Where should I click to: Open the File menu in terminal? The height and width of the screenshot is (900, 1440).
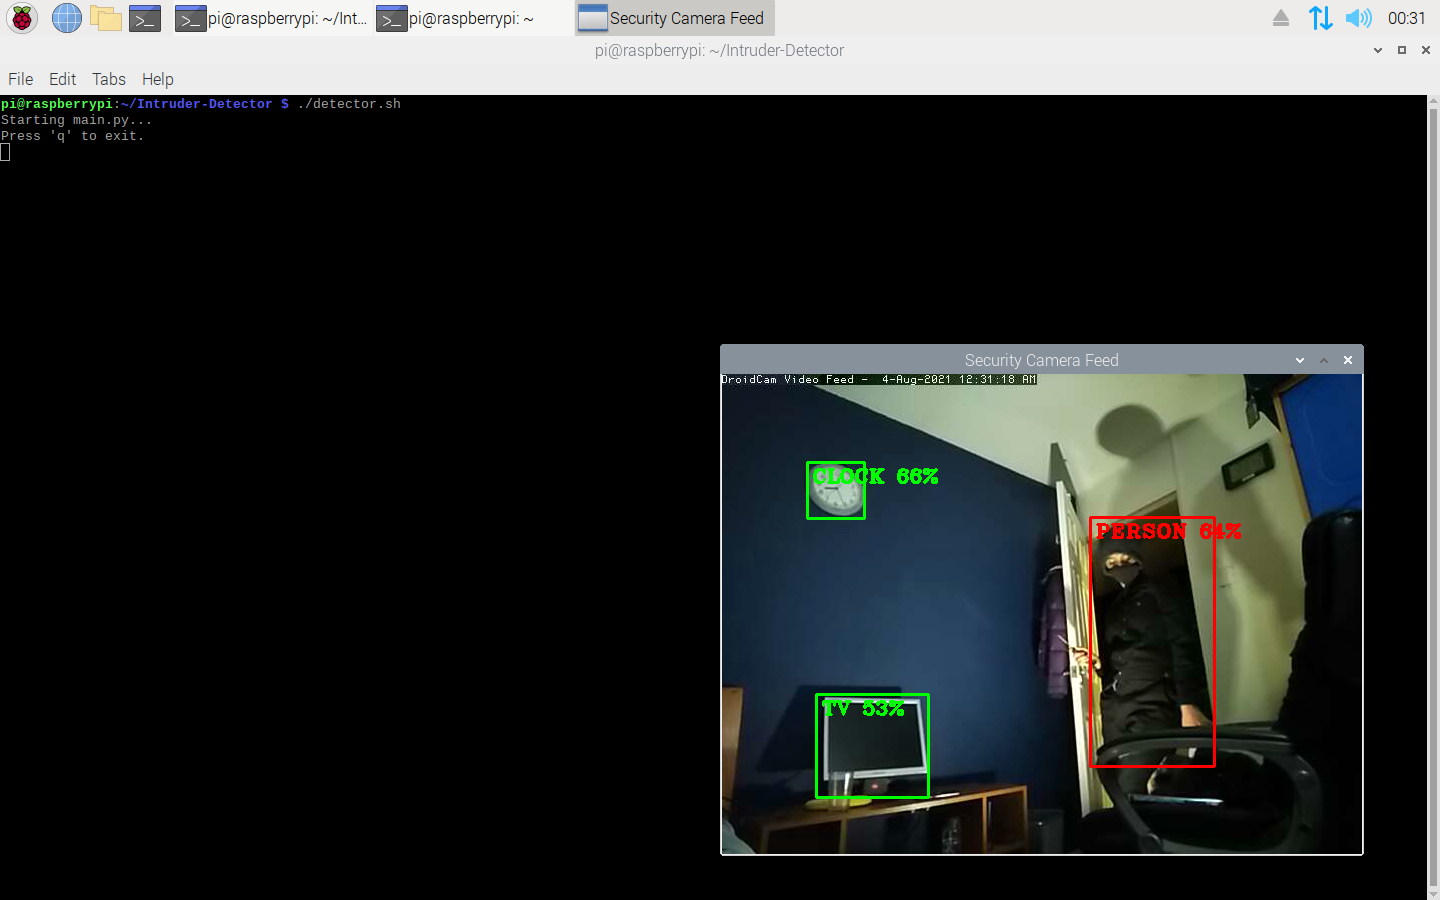pos(20,79)
